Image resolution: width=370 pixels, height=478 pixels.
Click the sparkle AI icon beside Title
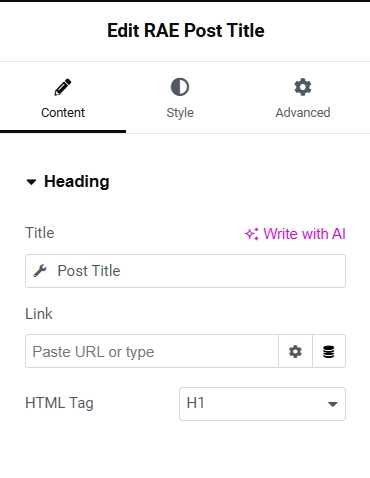coord(252,234)
